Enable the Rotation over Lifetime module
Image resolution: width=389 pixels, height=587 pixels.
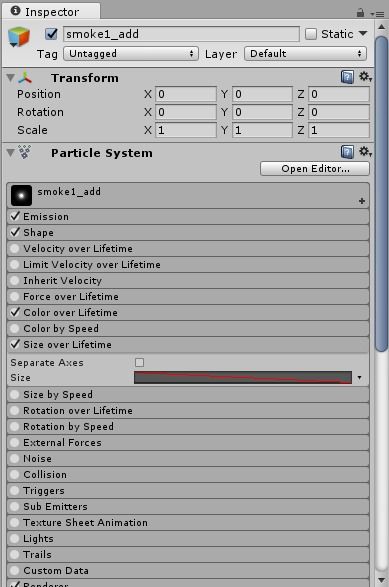pos(15,410)
